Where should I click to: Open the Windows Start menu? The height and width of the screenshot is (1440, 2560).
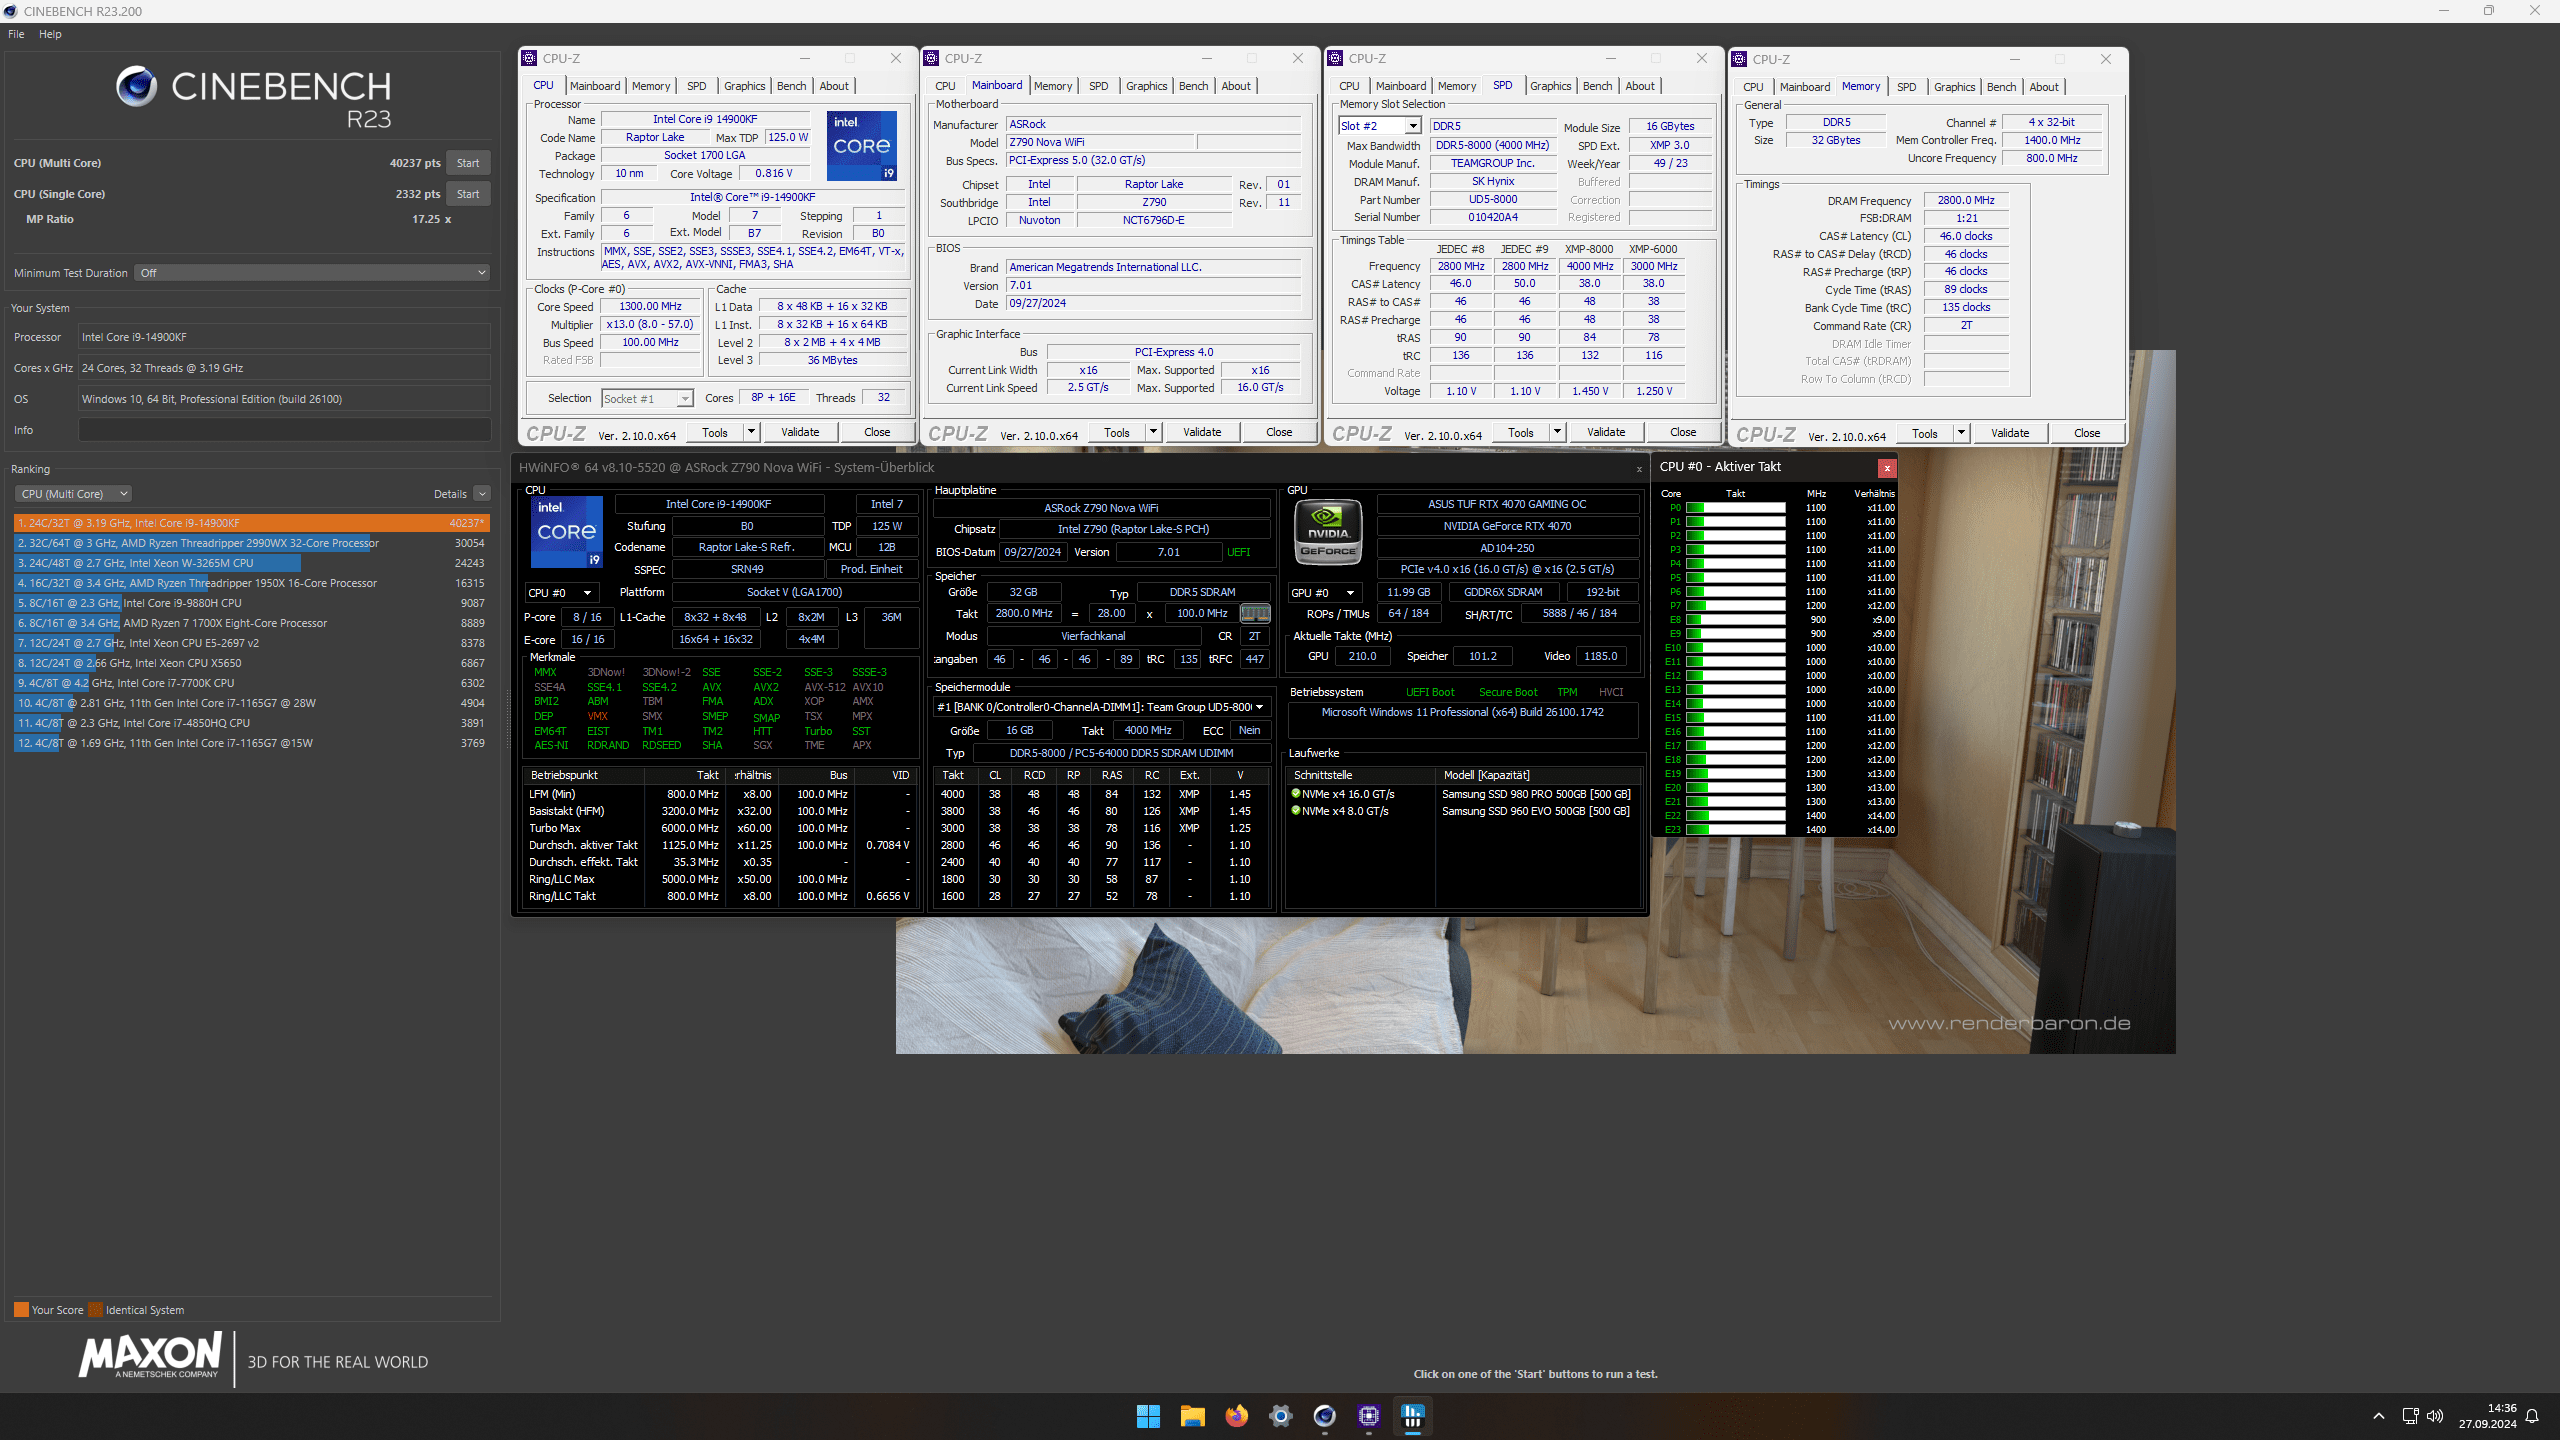[x=1148, y=1416]
